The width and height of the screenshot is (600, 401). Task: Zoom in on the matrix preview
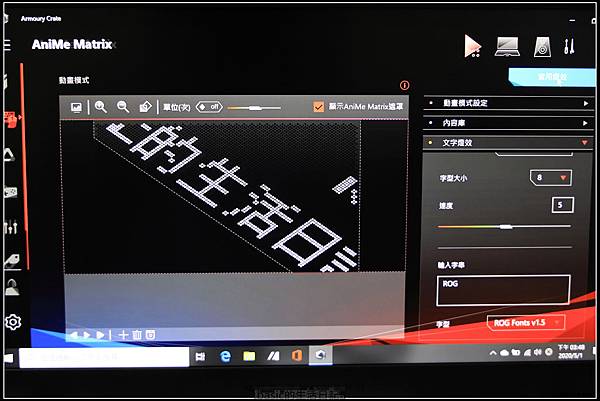coord(101,107)
